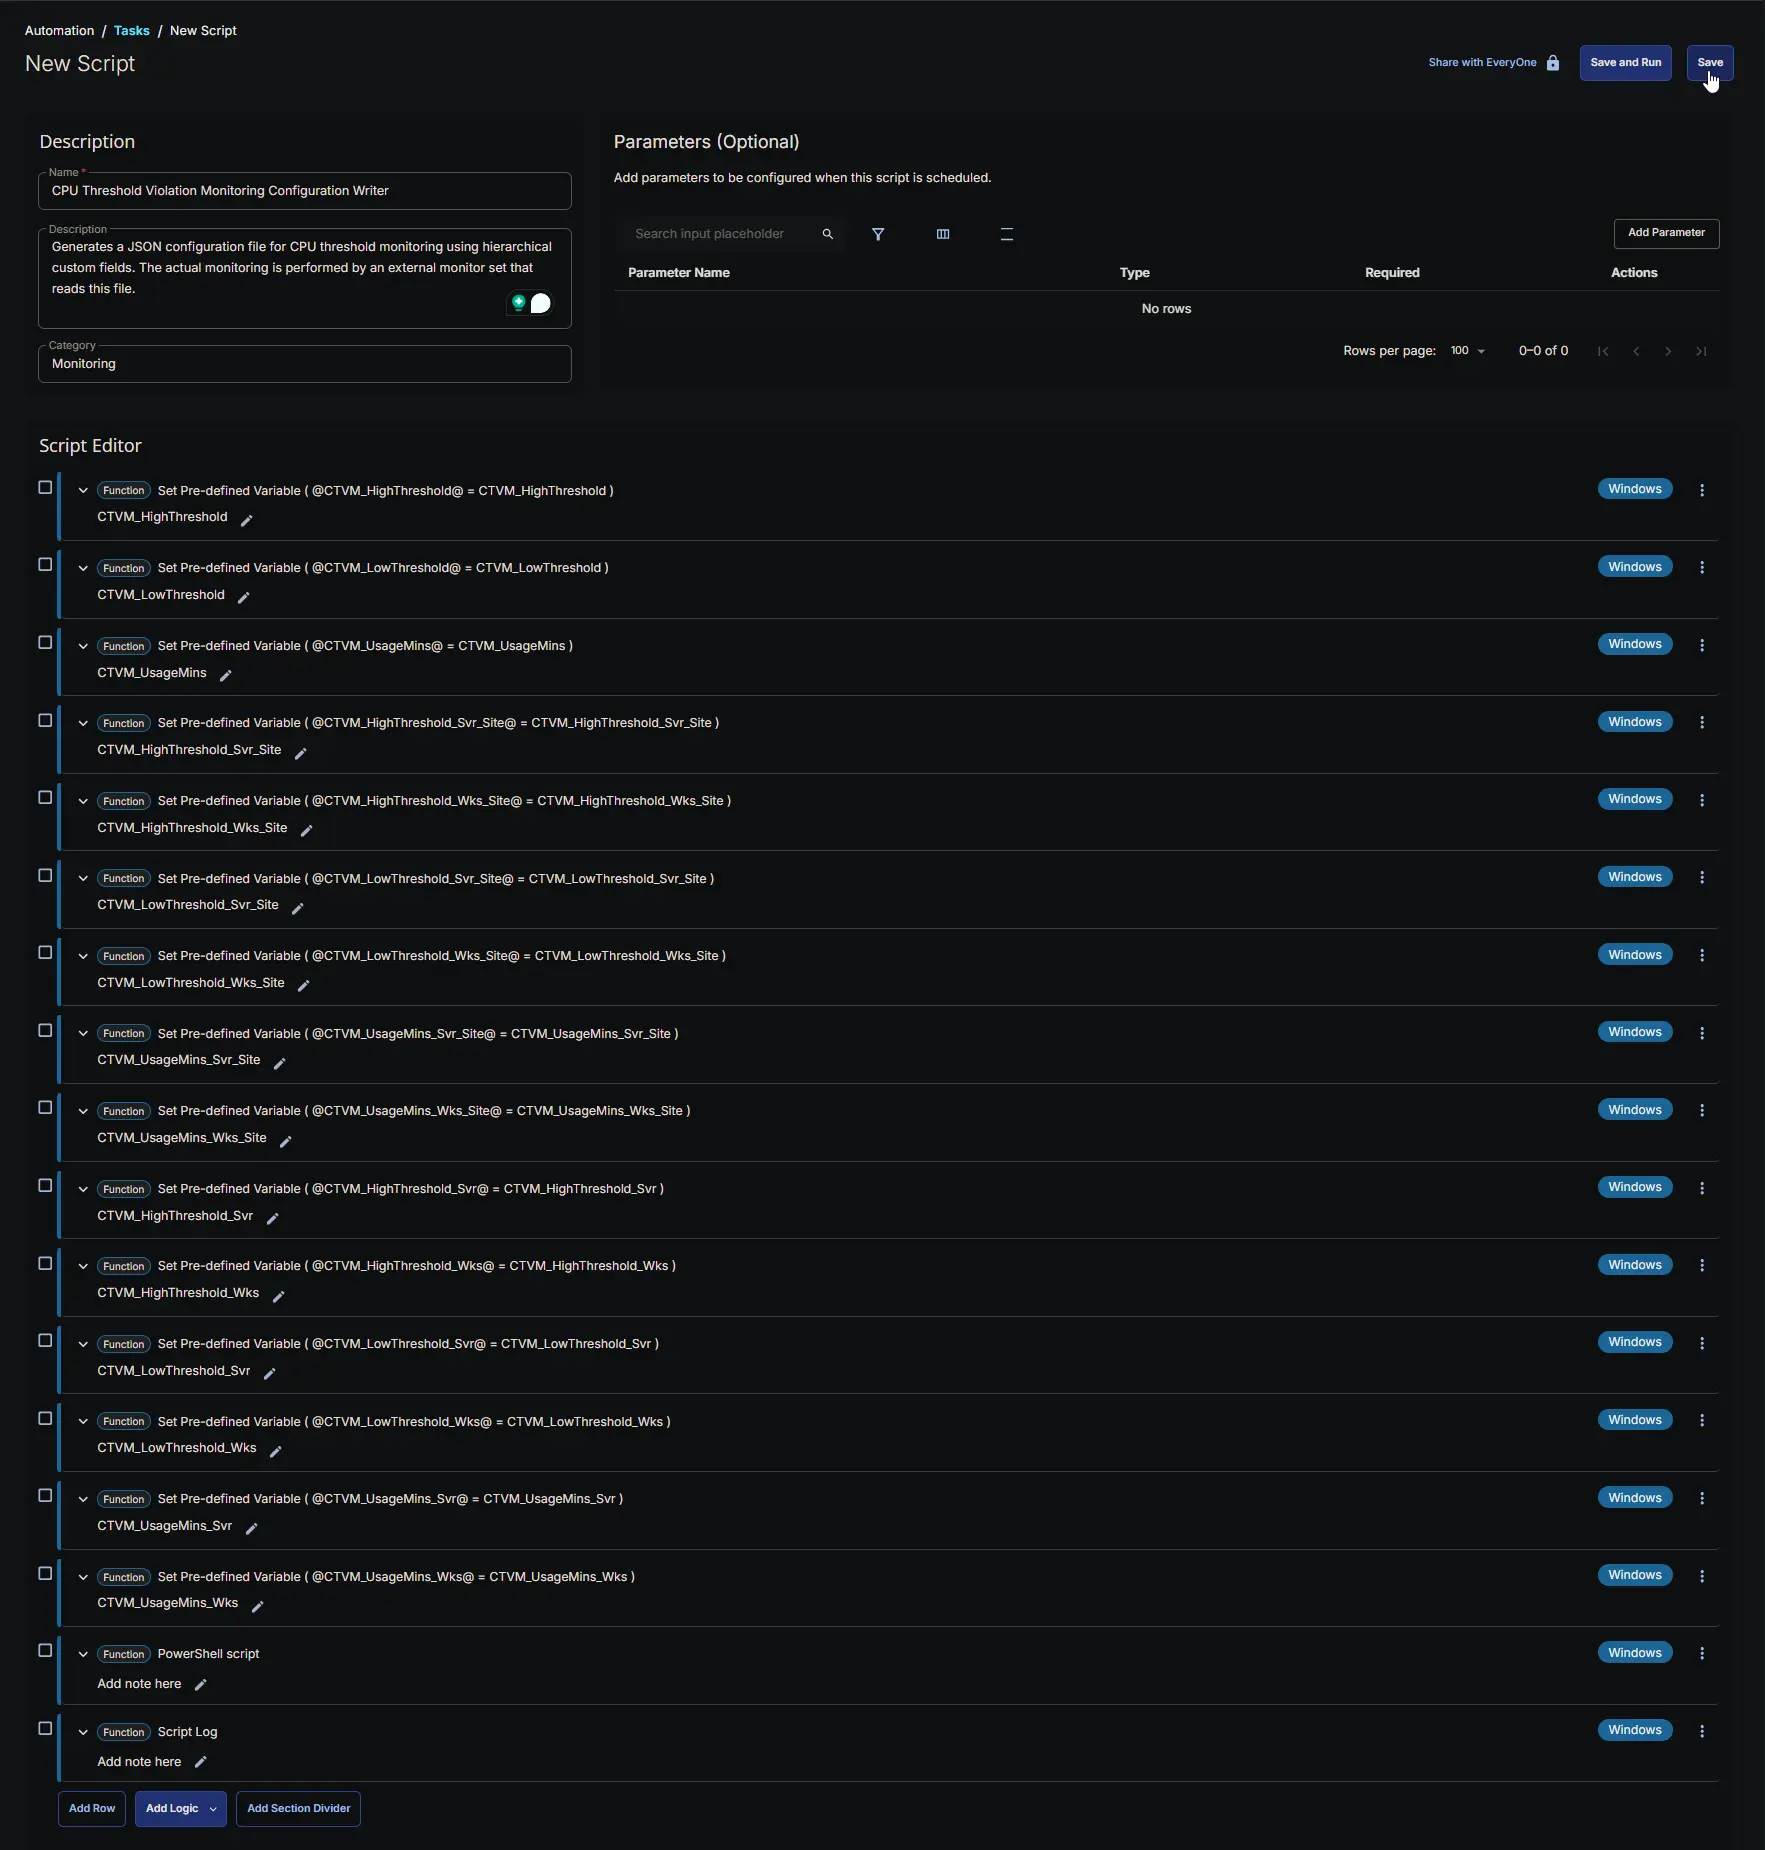Tick the checkbox for CTVM_HighThreshold row
1765x1850 pixels.
pos(45,488)
